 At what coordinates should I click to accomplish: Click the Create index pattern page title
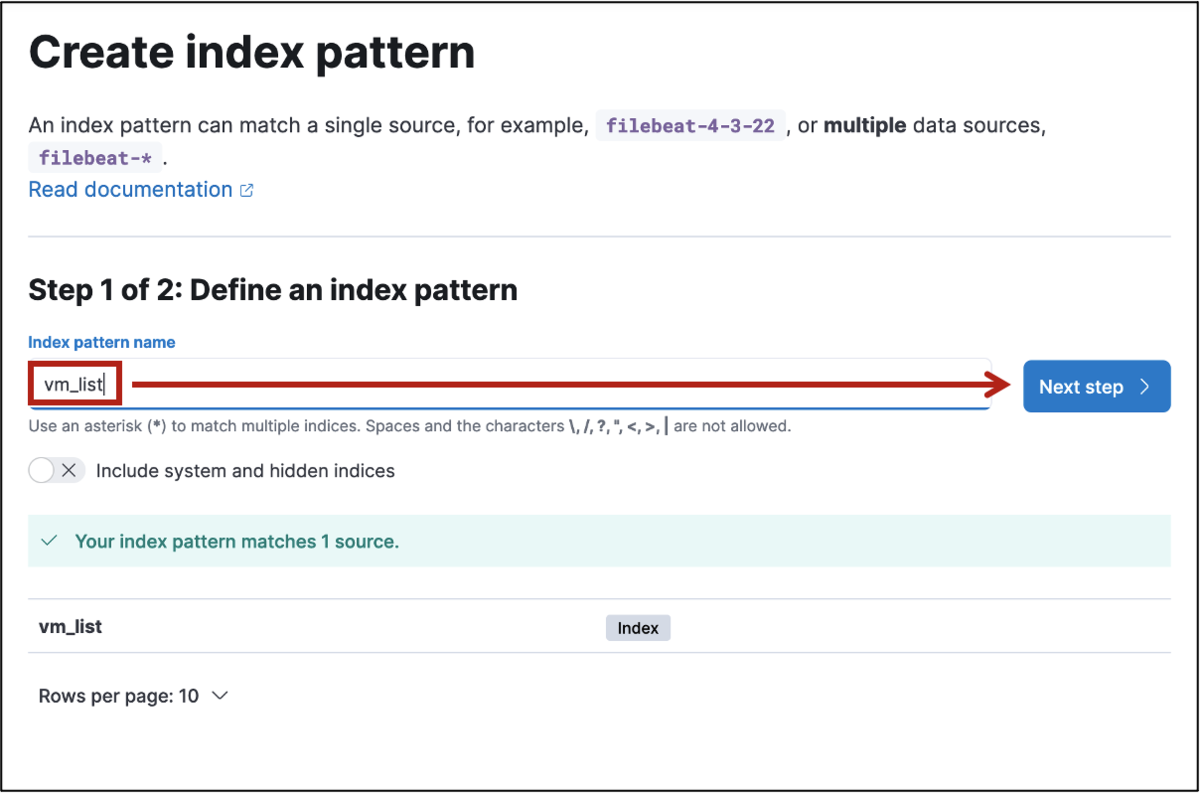pyautogui.click(x=251, y=52)
